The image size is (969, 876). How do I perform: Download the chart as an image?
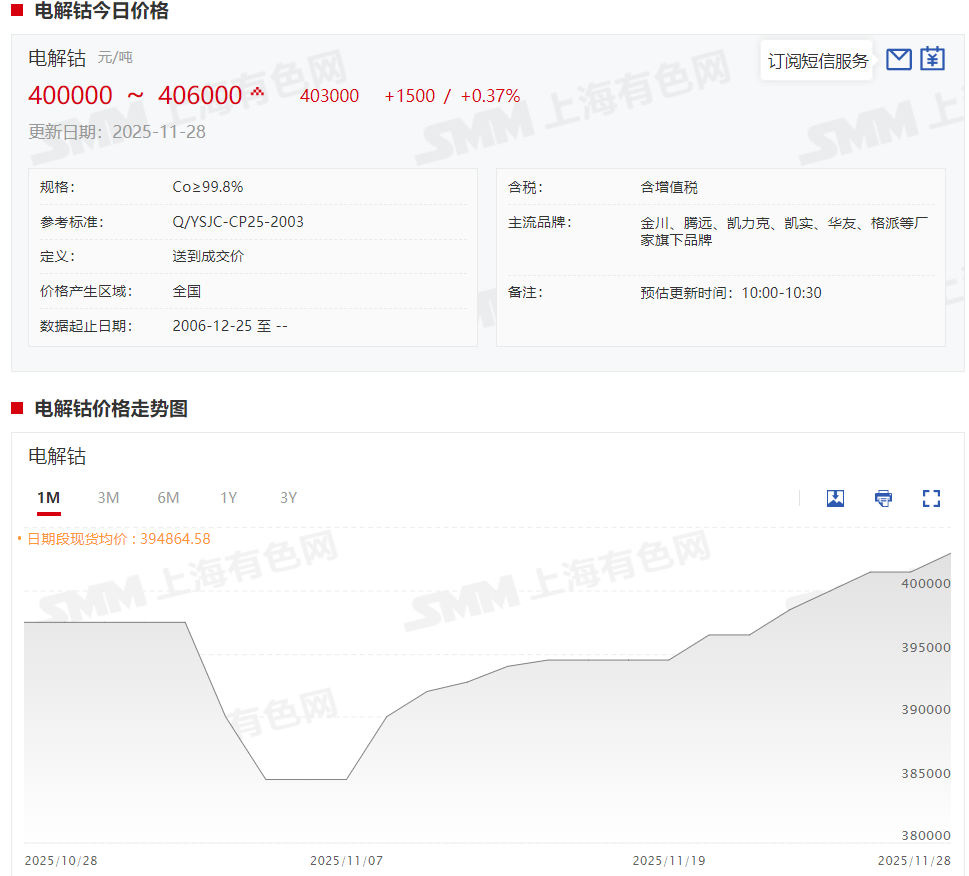[x=835, y=498]
